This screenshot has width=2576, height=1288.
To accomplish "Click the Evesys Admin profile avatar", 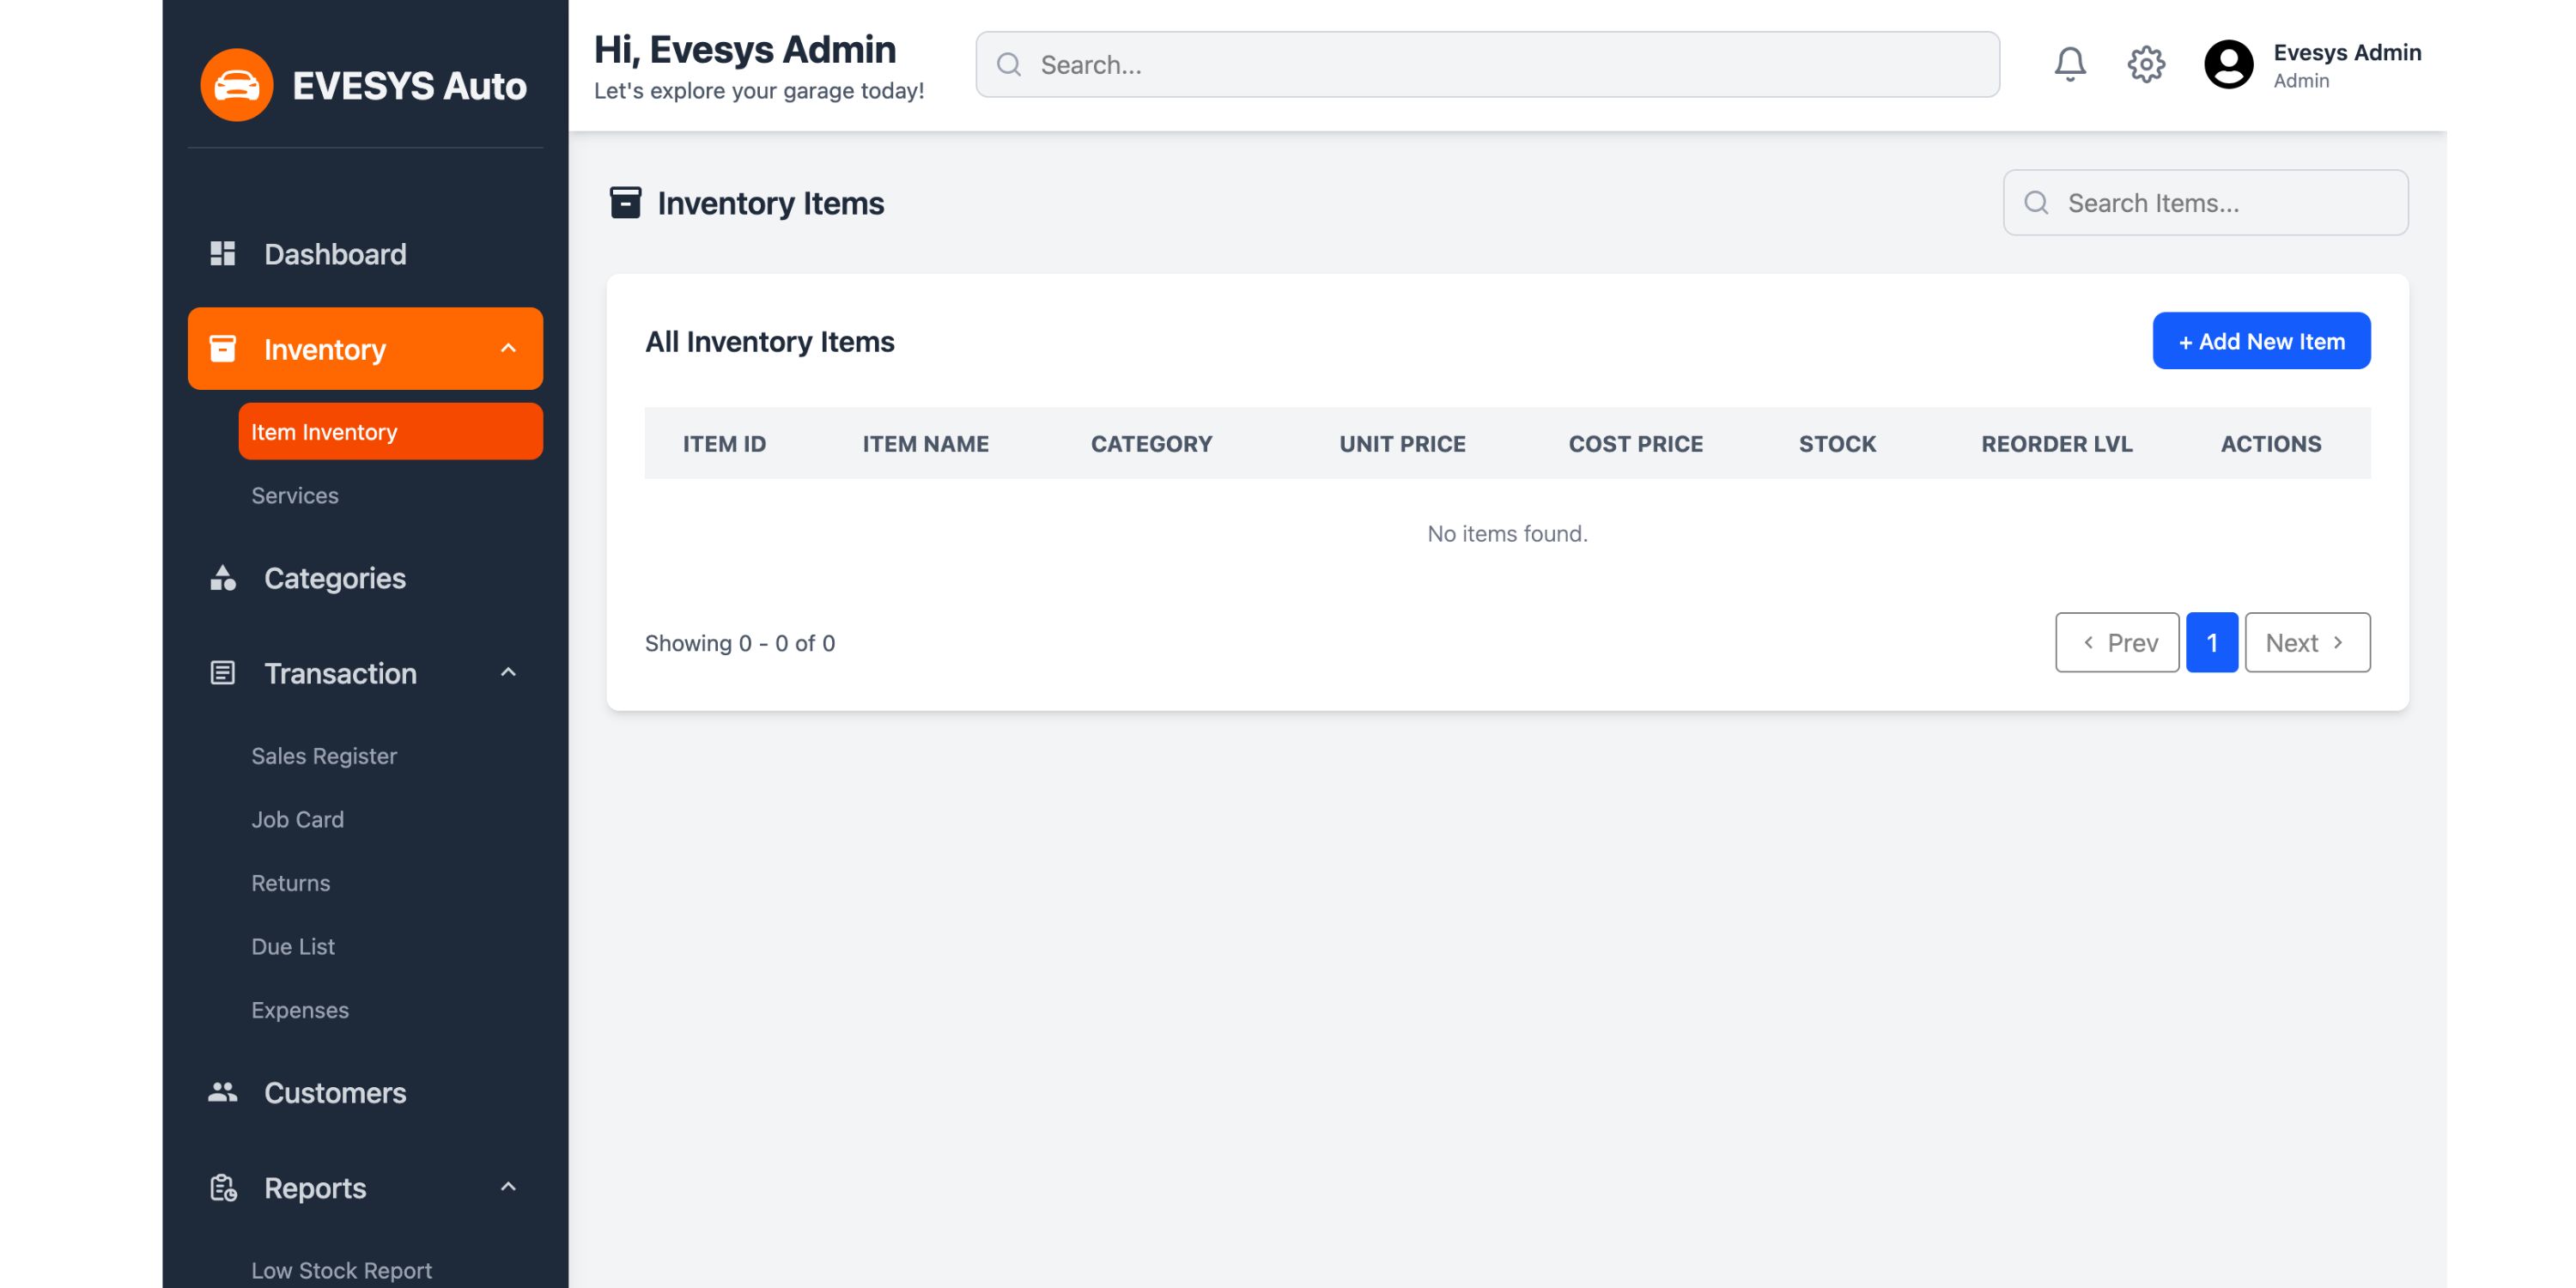I will (x=2228, y=65).
